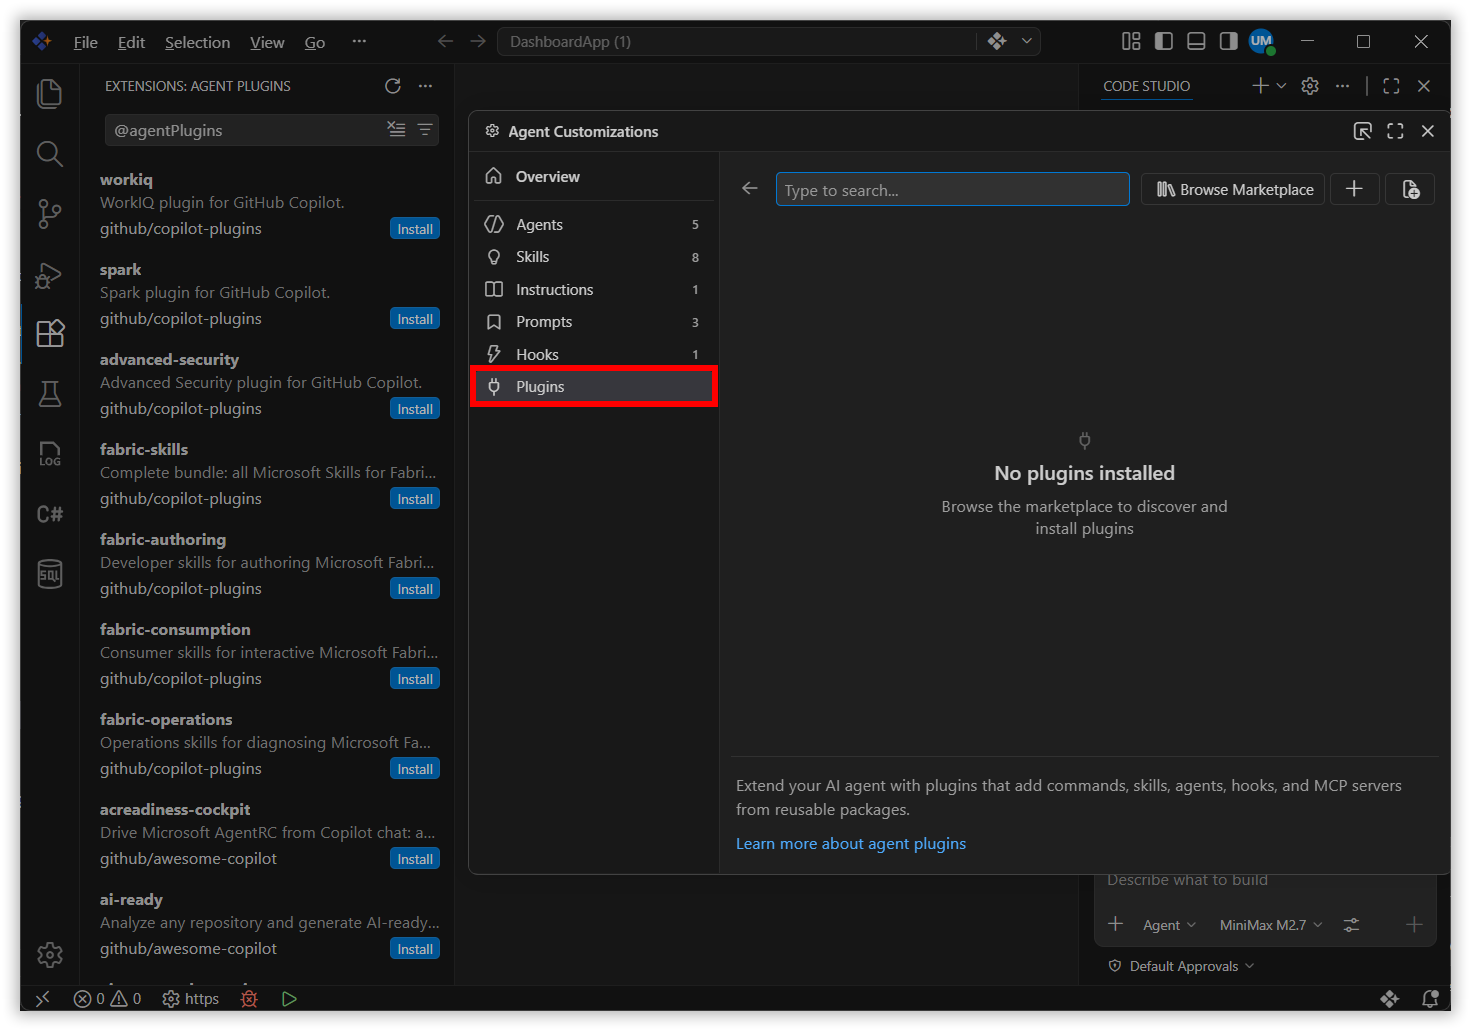This screenshot has width=1471, height=1031.
Task: Go back in editor navigation history
Action: point(446,41)
